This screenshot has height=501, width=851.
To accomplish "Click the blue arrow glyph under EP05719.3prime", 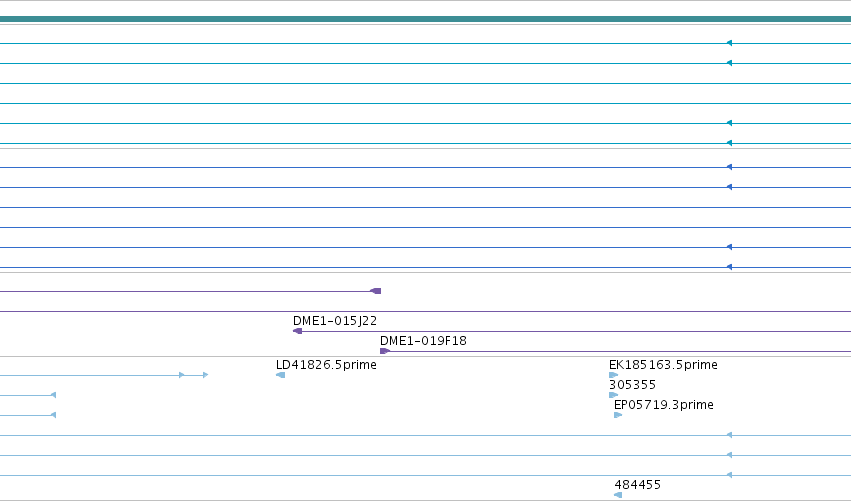I will click(x=618, y=415).
